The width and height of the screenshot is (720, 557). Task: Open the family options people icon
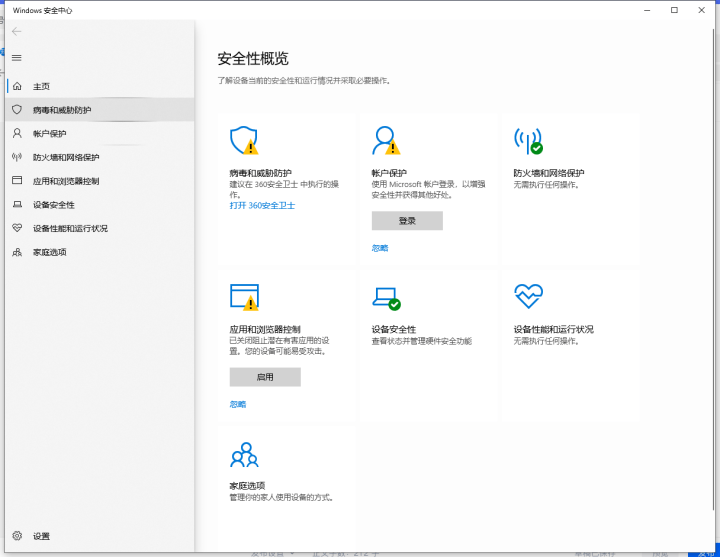[x=244, y=455]
